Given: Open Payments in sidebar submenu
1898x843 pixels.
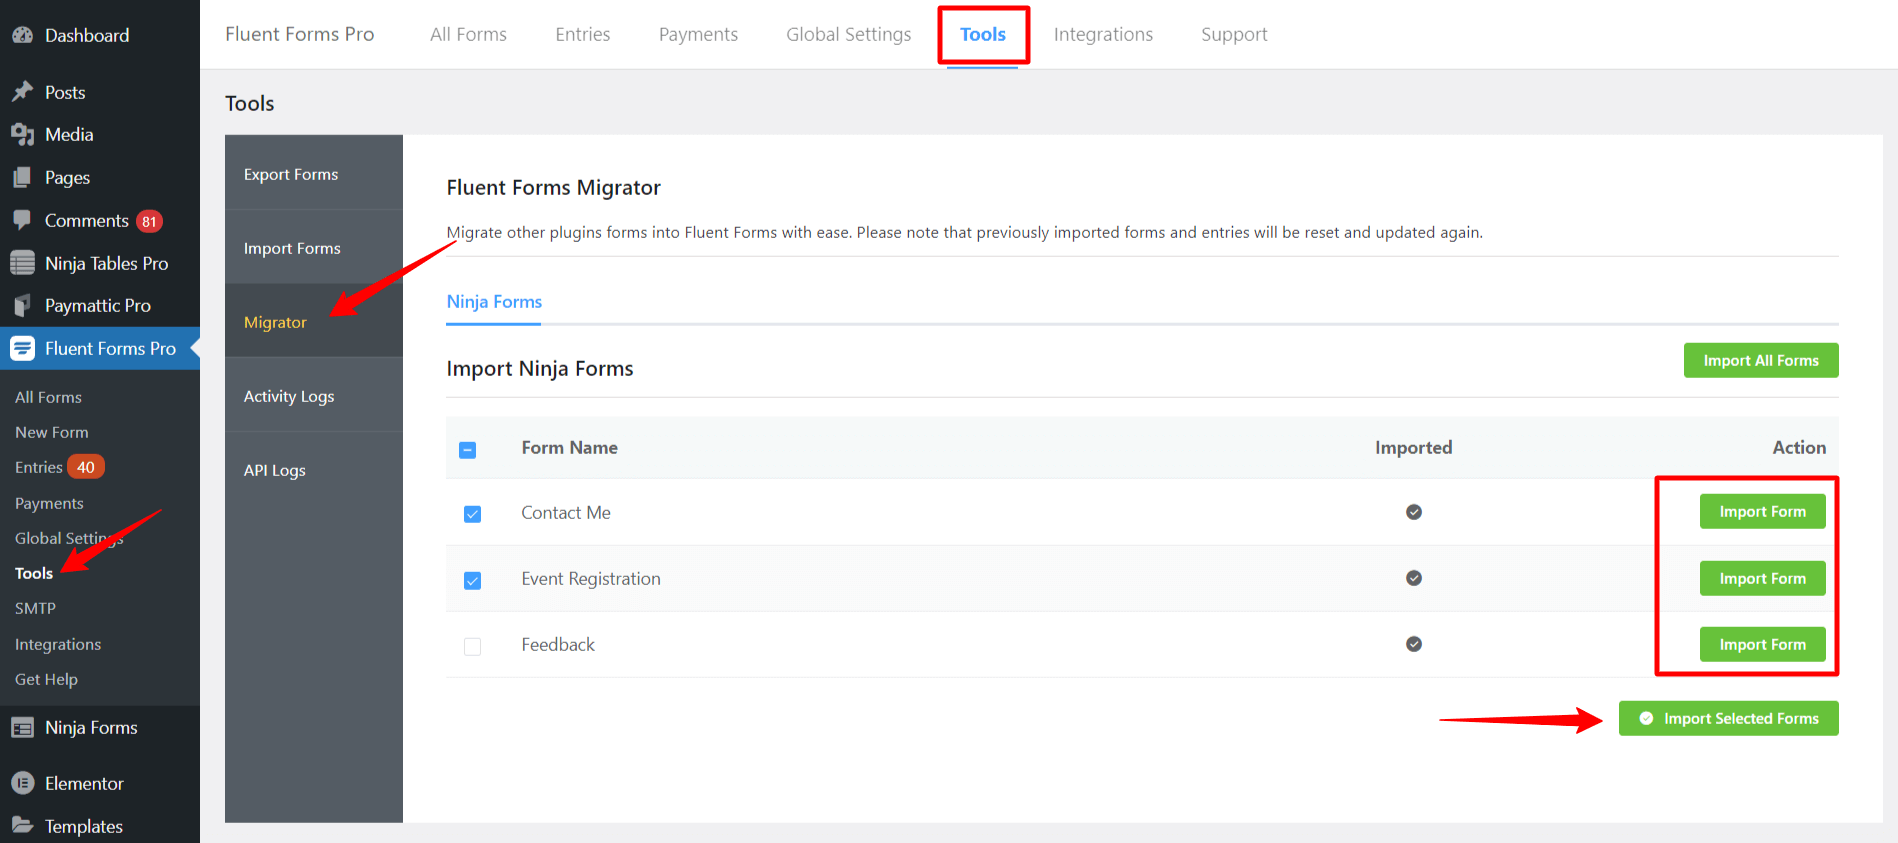Looking at the screenshot, I should click(x=49, y=503).
